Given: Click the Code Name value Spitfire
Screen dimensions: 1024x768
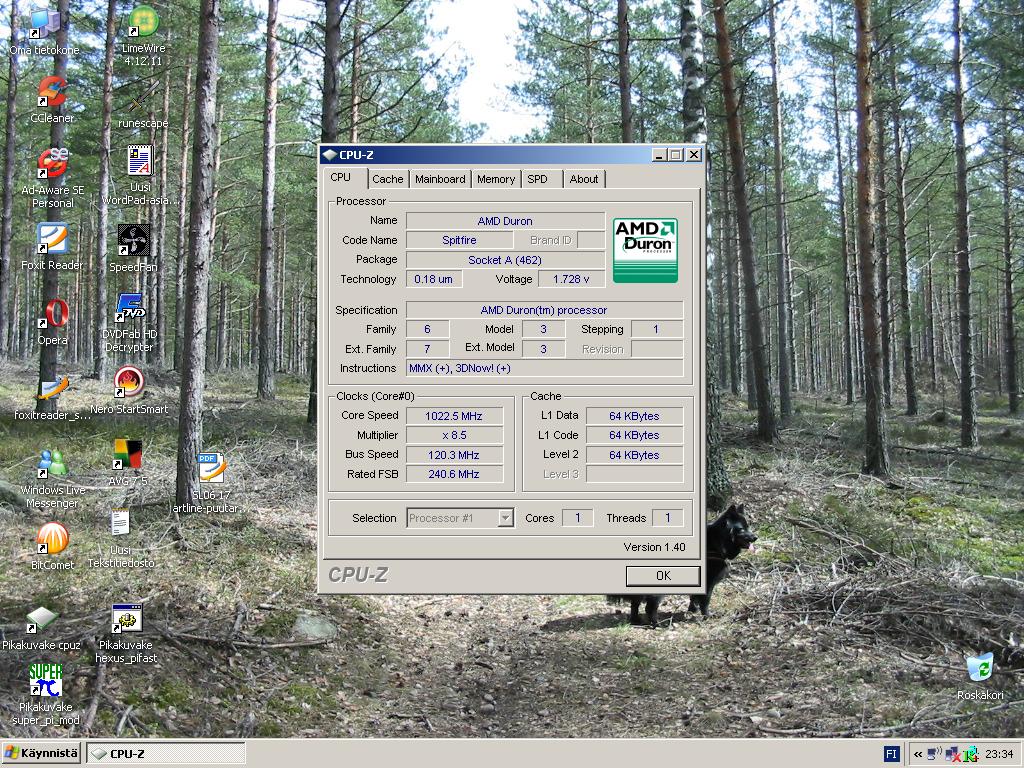Looking at the screenshot, I should 459,240.
